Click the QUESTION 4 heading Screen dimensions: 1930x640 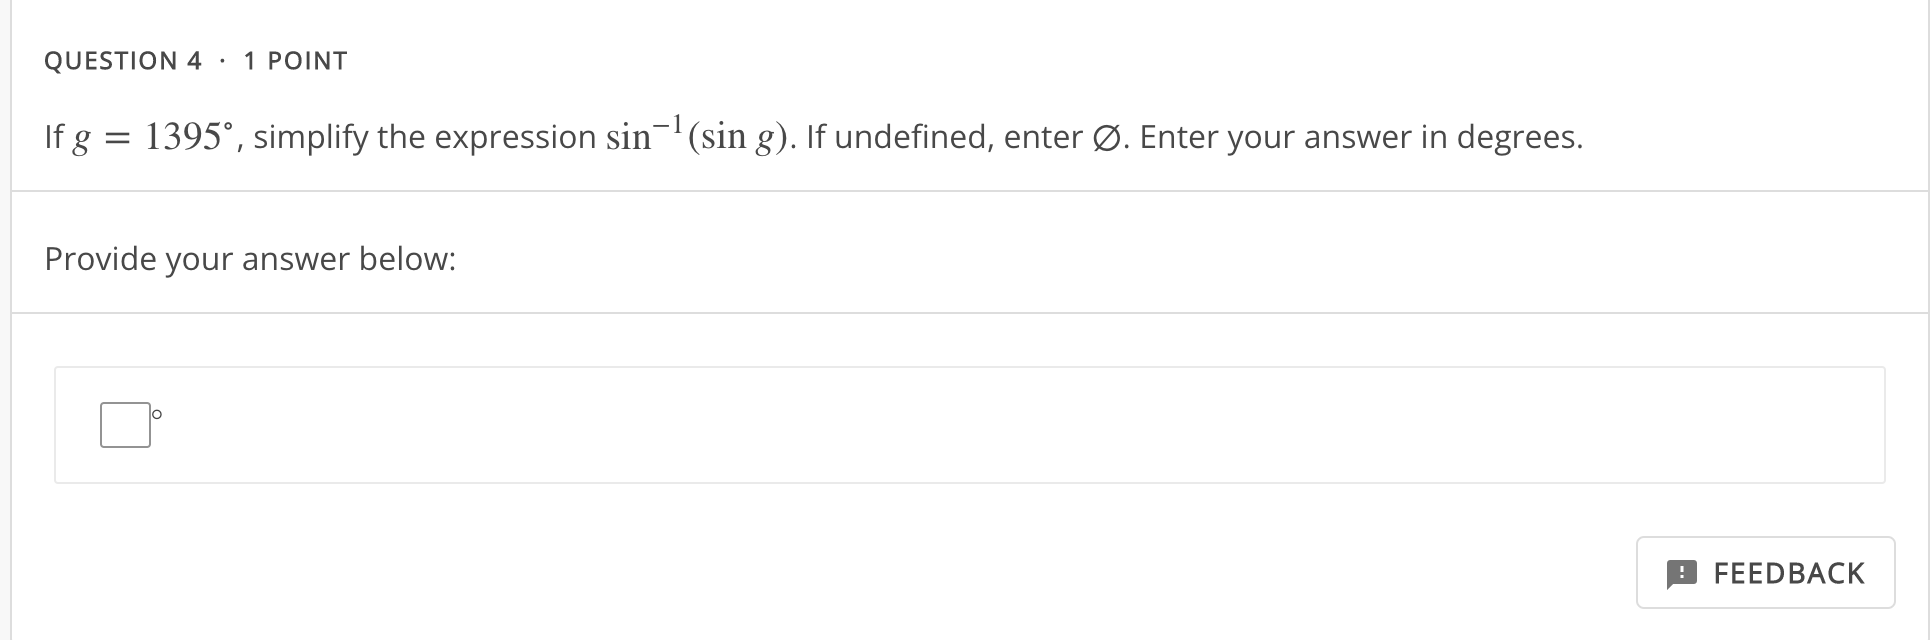(x=123, y=60)
